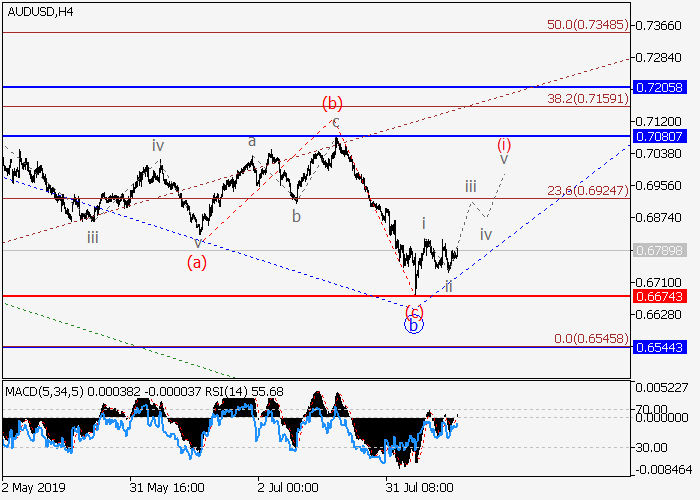The image size is (700, 500).
Task: Click the gray iii forecast wave label
Action: tap(470, 186)
